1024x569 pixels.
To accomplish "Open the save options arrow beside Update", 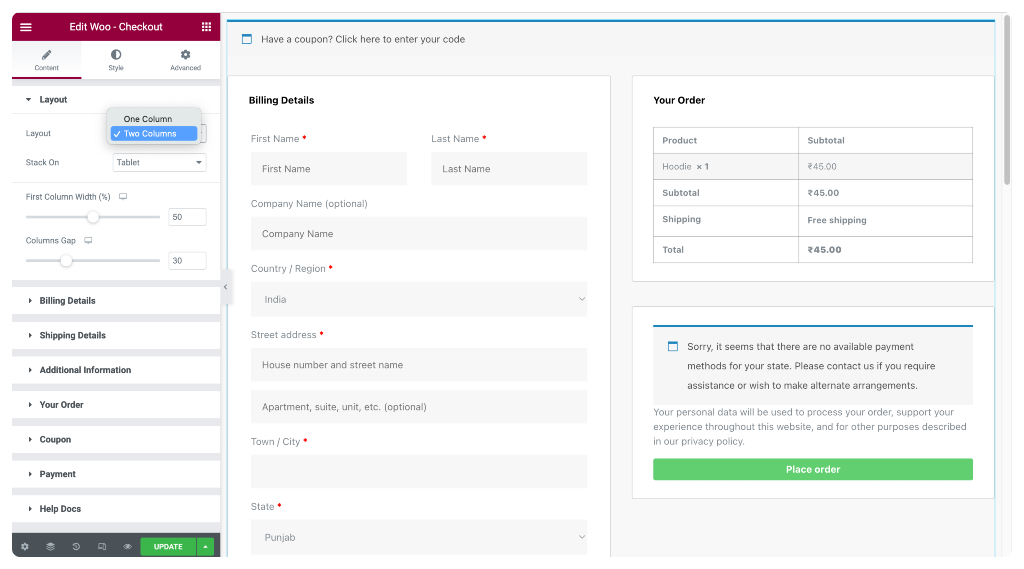I will 205,546.
